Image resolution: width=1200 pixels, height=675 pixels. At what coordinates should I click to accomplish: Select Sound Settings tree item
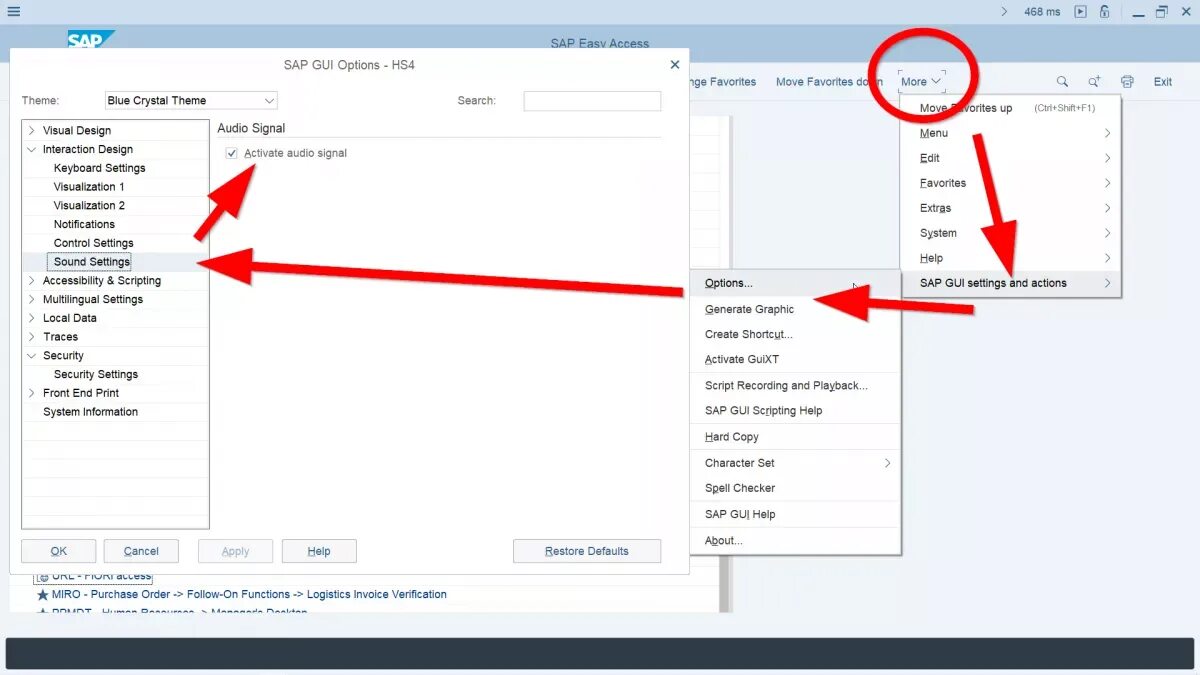[92, 262]
